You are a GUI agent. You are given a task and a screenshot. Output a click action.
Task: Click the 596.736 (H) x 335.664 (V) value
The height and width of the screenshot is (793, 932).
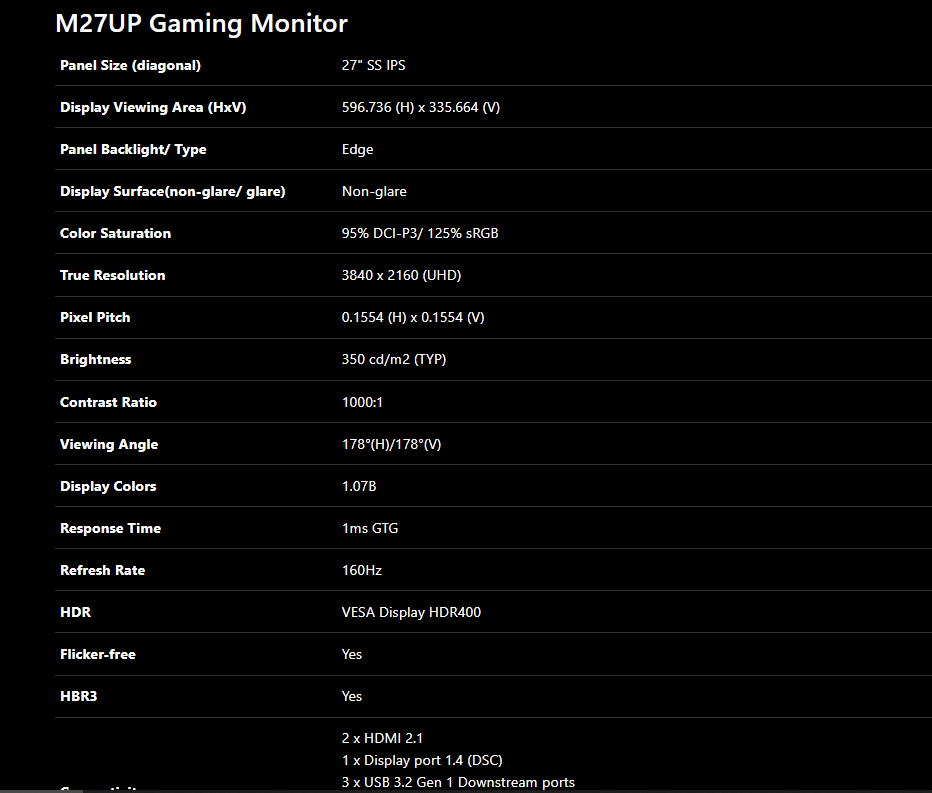tap(421, 108)
